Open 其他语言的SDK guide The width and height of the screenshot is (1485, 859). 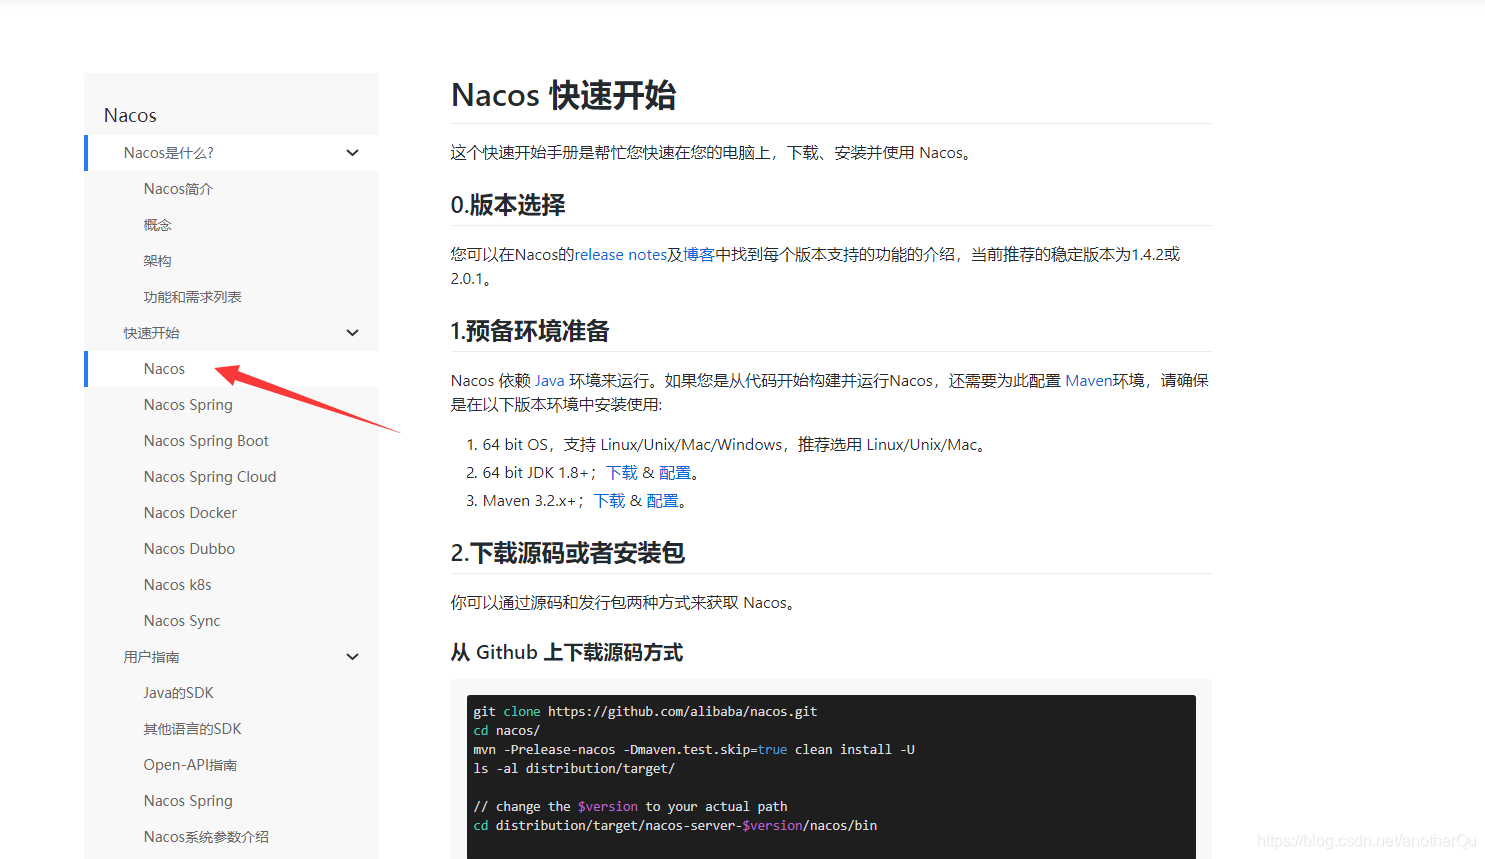(x=192, y=729)
